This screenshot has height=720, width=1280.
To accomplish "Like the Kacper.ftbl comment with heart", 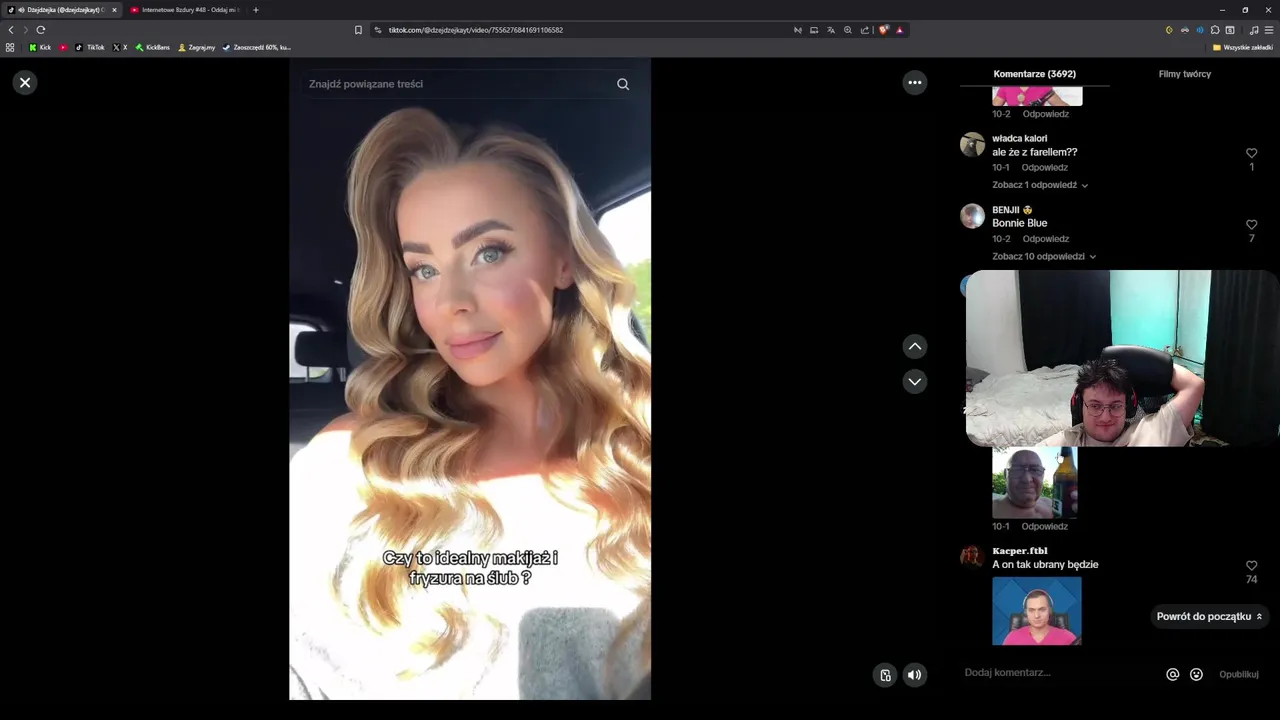I will pyautogui.click(x=1251, y=566).
